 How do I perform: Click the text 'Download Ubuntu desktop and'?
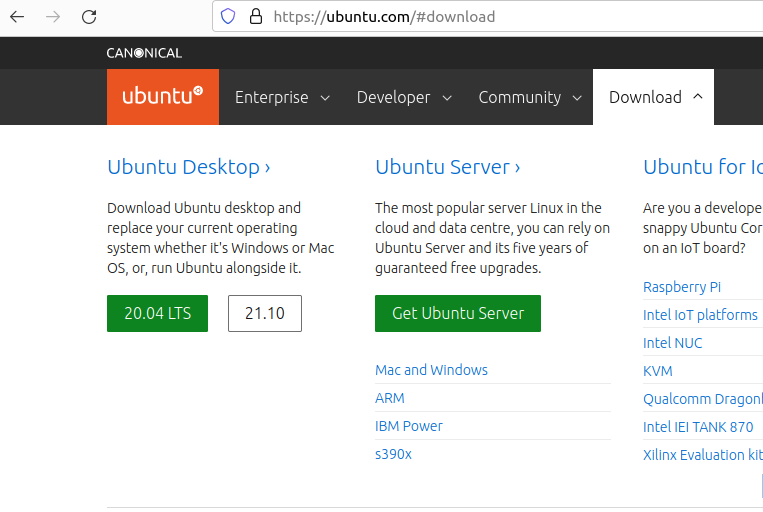204,208
